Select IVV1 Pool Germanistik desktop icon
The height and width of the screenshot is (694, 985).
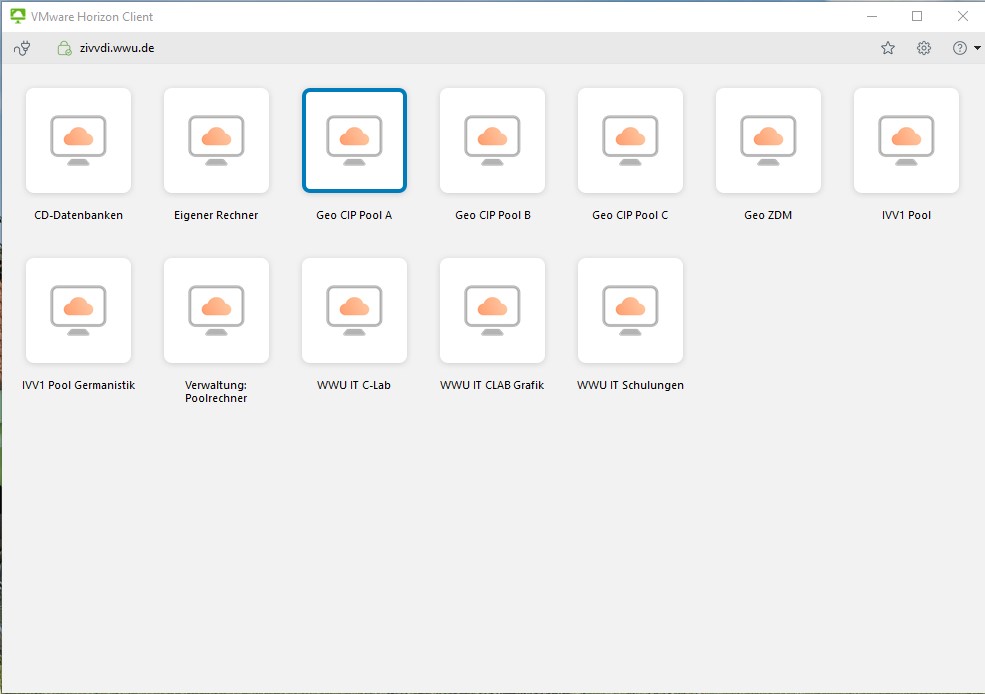pos(78,310)
